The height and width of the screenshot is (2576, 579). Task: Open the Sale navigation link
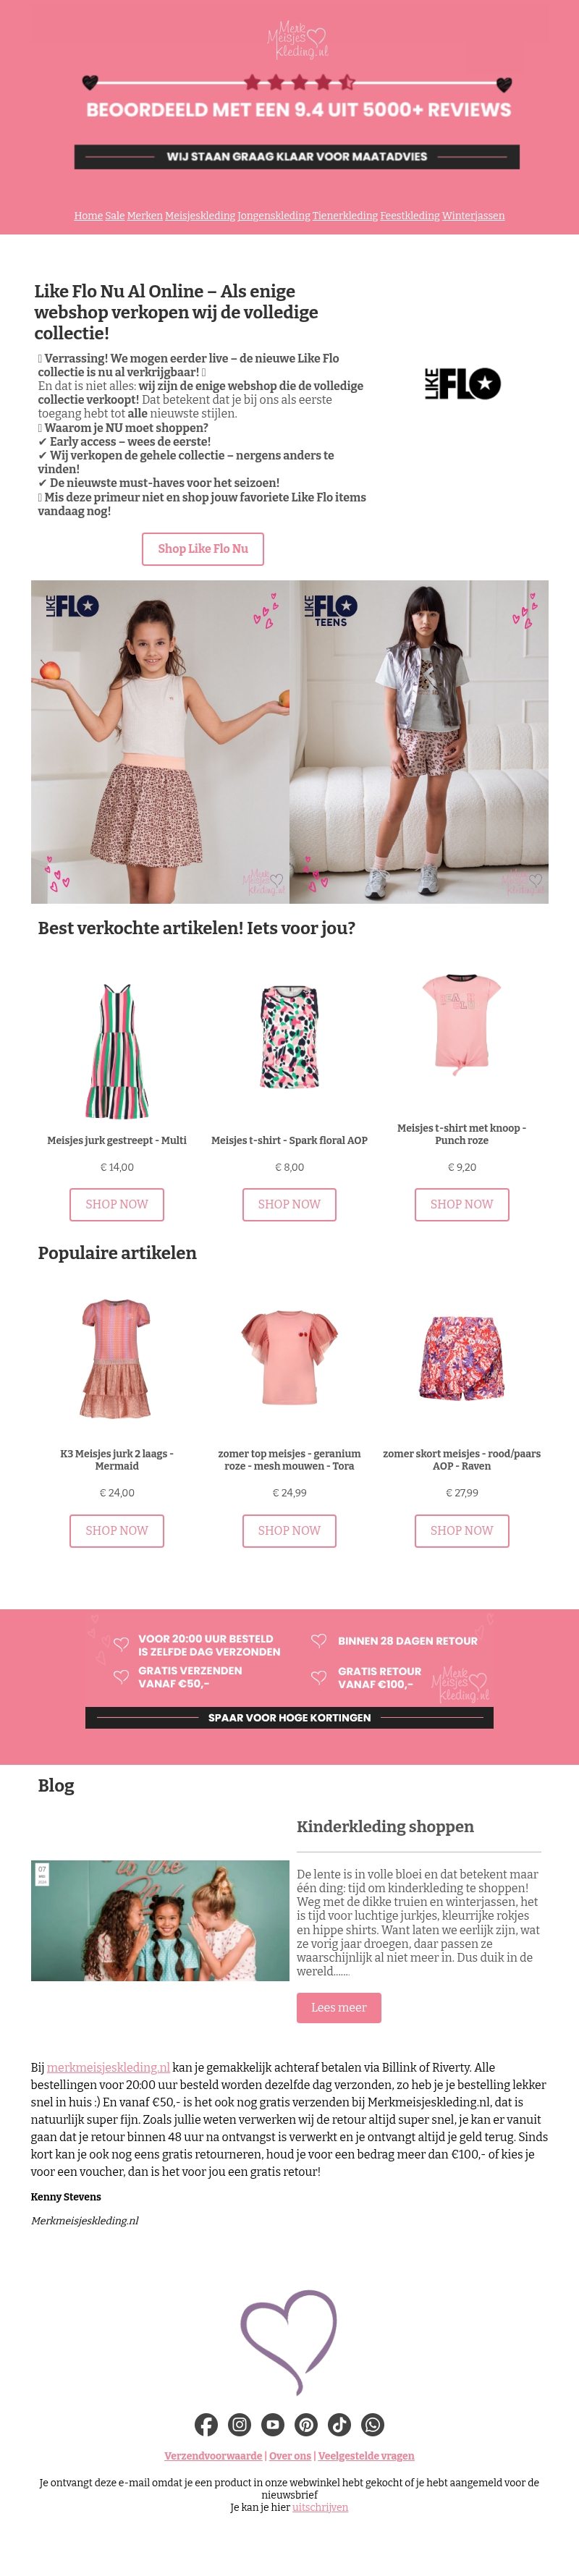click(x=115, y=216)
